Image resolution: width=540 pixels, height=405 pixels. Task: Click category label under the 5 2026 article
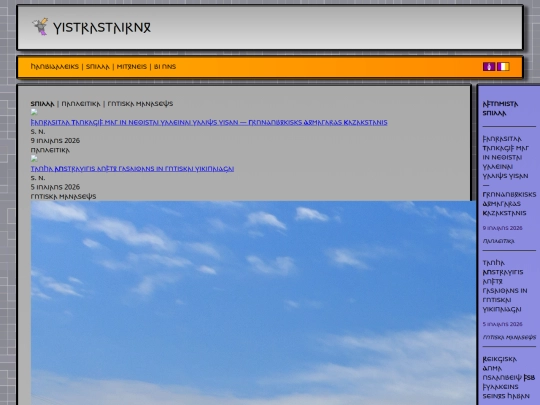[x=63, y=196]
